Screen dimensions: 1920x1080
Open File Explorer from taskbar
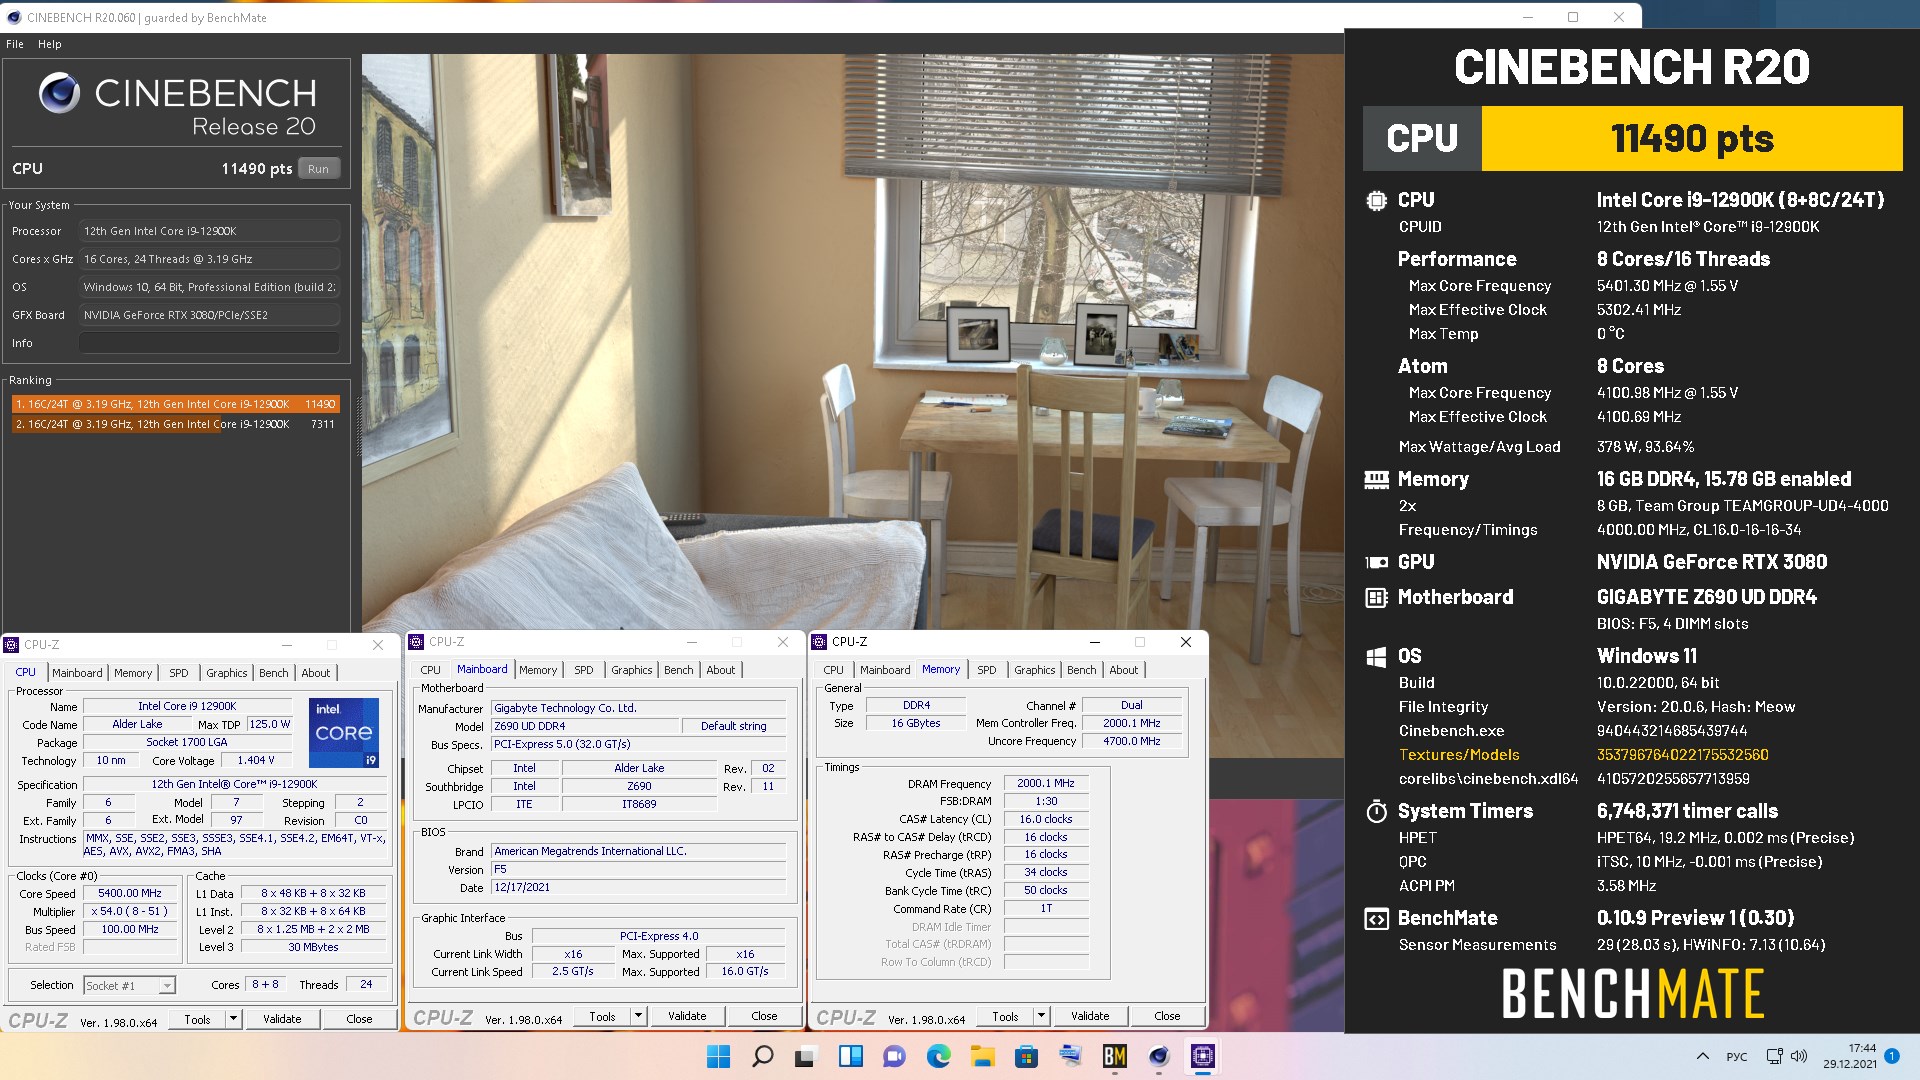coord(982,1056)
